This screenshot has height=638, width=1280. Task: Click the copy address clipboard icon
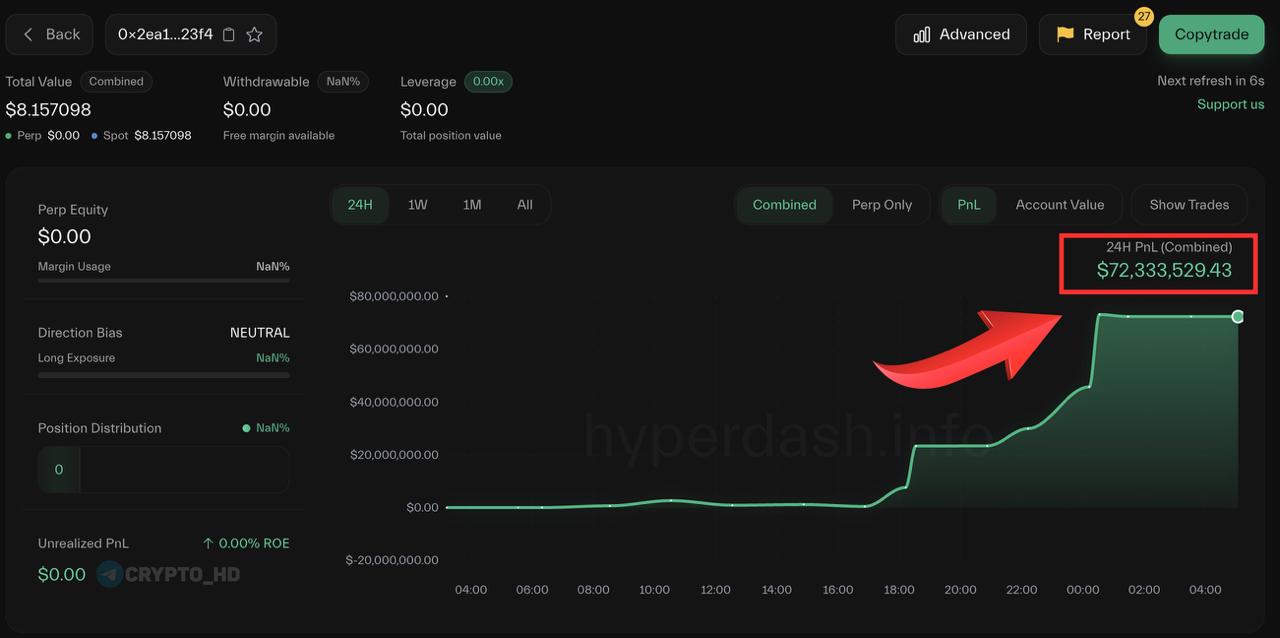coord(229,34)
